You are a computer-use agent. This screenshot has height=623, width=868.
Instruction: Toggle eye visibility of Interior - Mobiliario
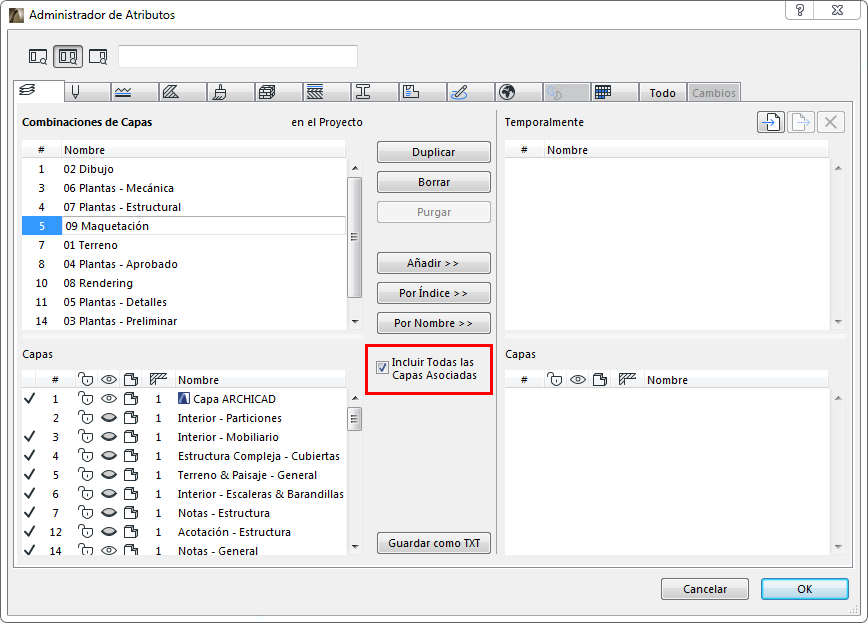click(109, 437)
